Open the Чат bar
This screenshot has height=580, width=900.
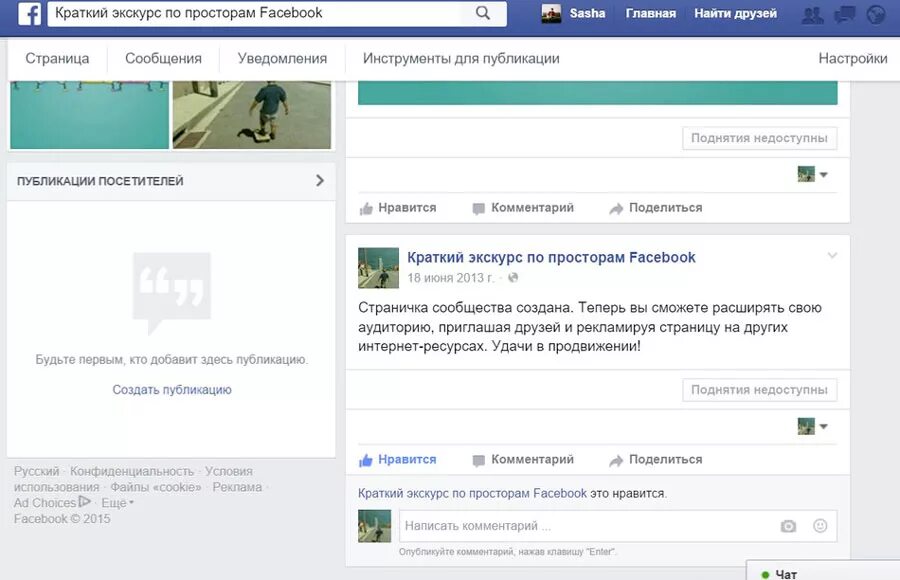pos(823,573)
